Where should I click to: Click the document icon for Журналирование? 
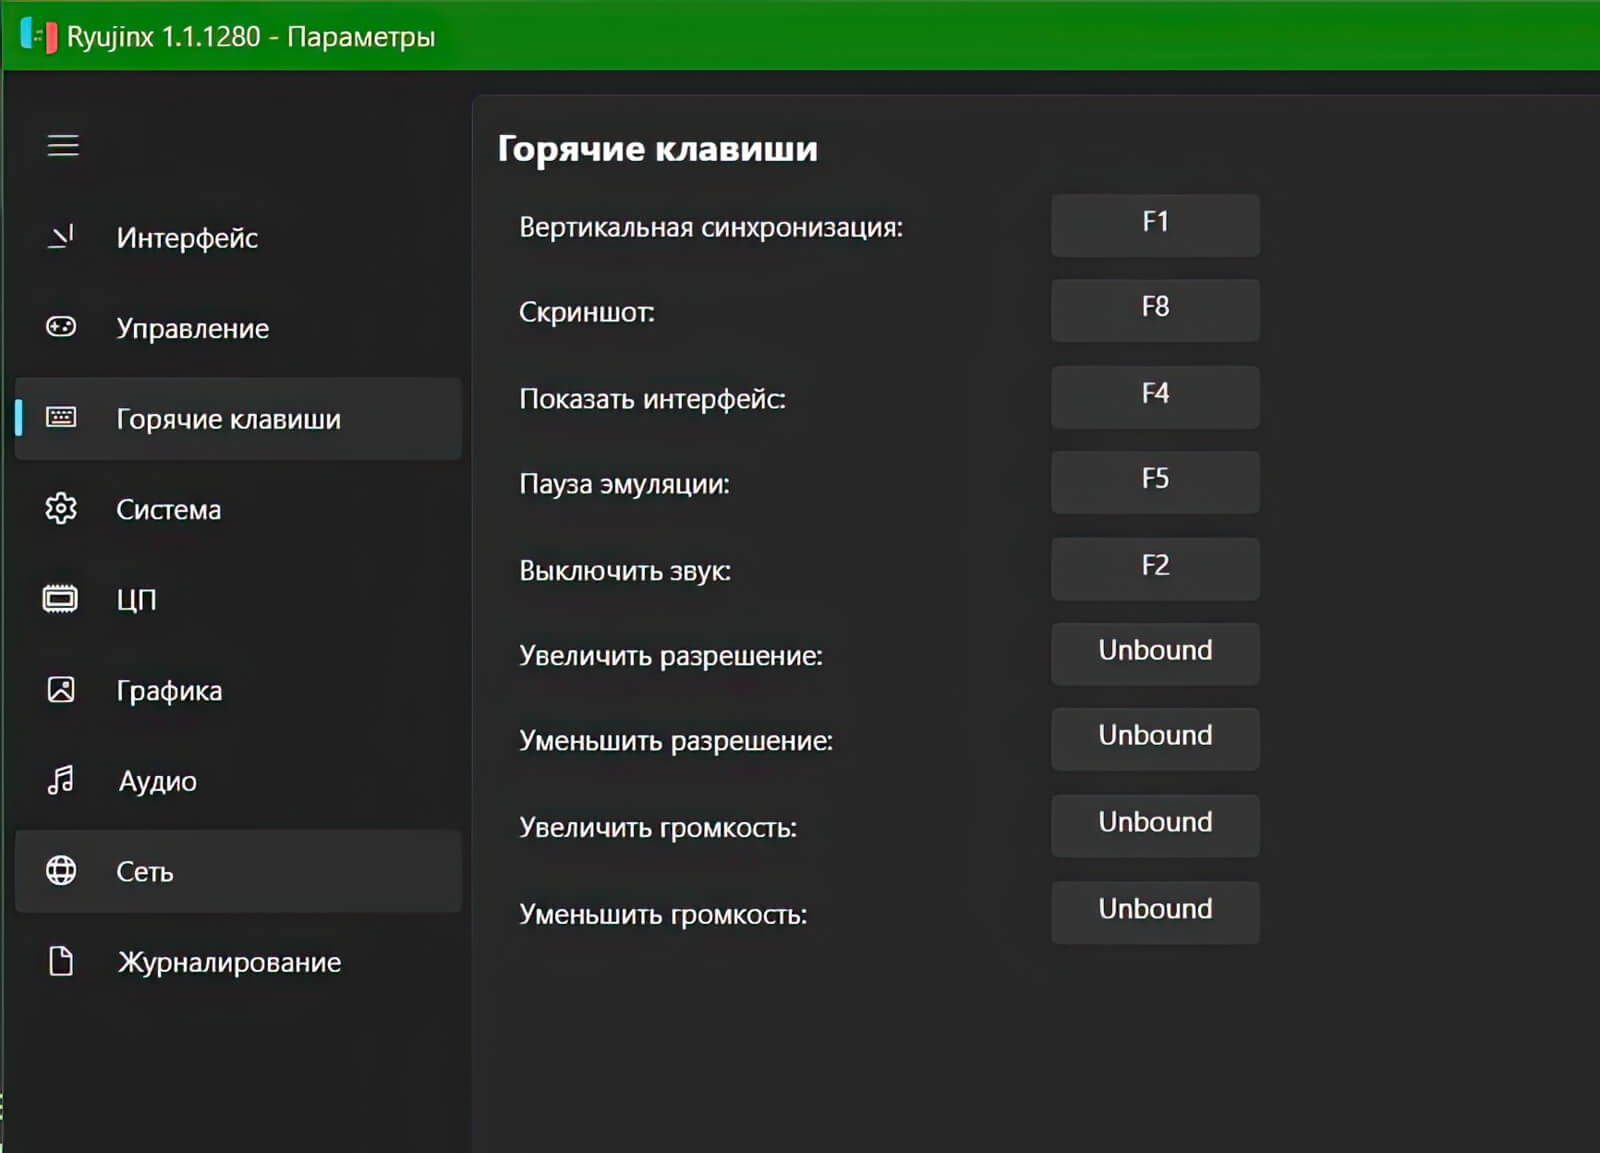61,961
